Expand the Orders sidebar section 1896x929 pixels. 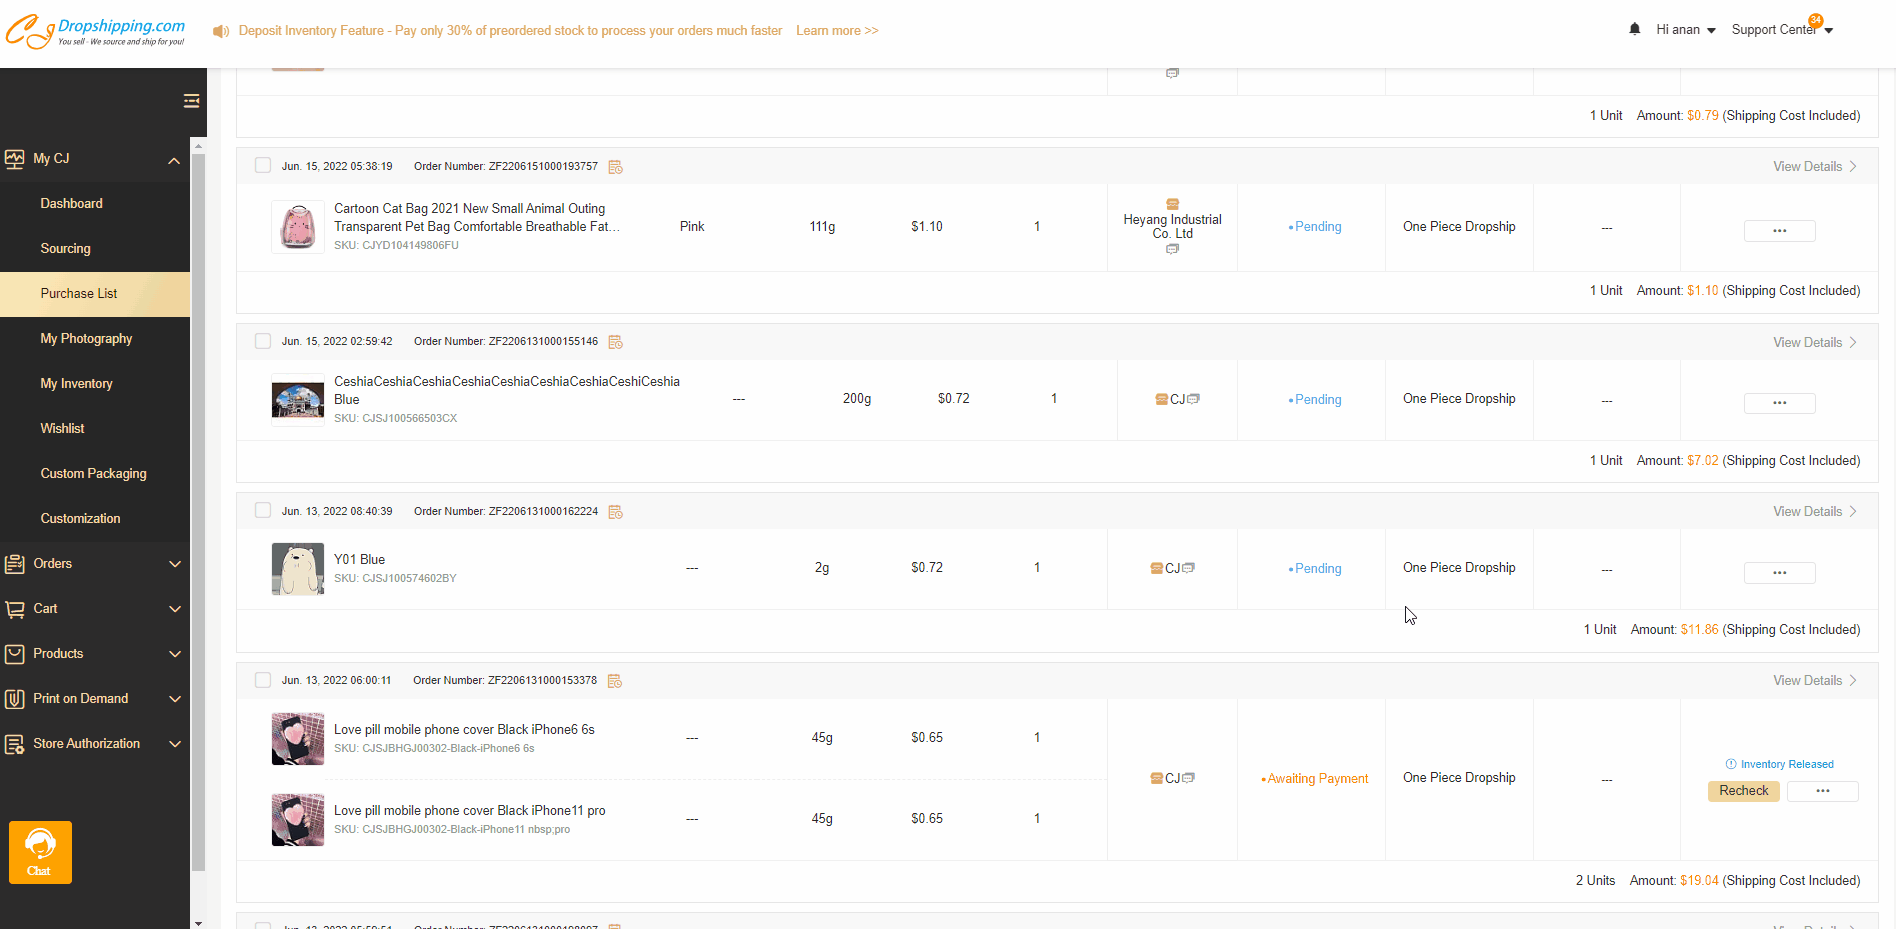point(94,564)
